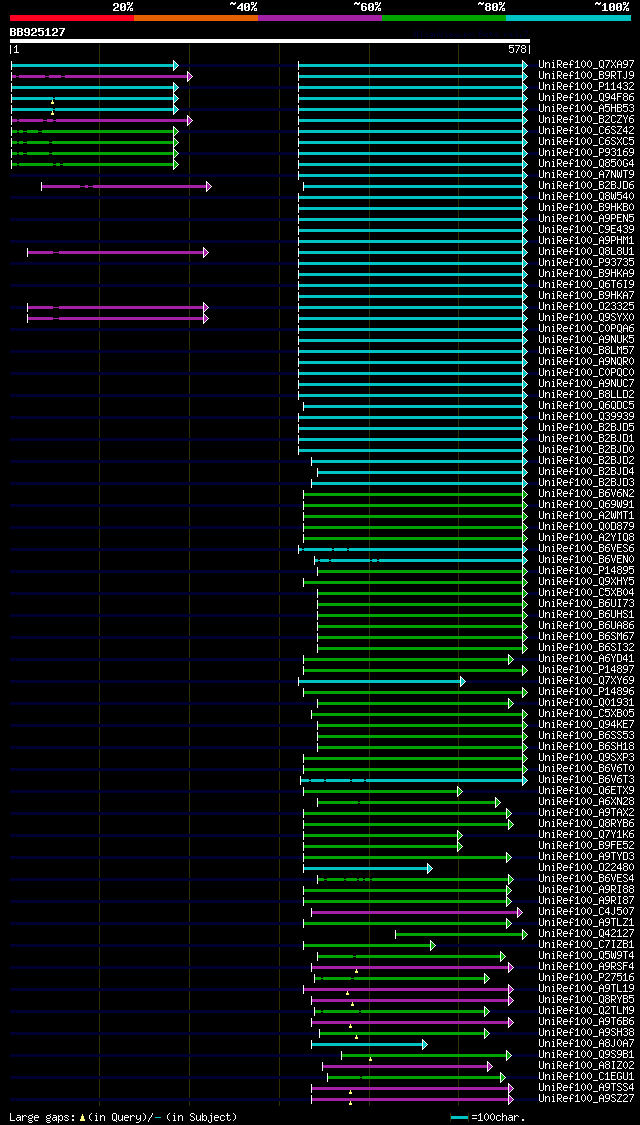Select the UniRef100_Q6QDC5 label
640x1125 pixels.
(x=586, y=405)
